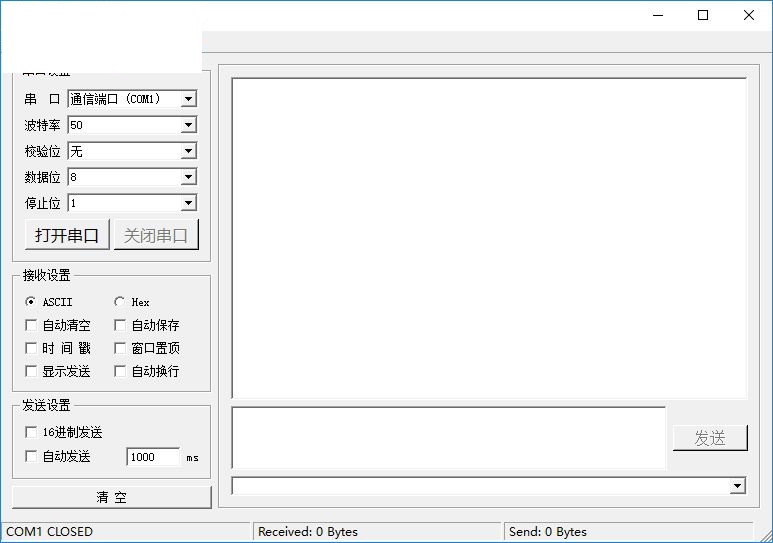Viewport: 773px width, 543px height.
Task: Enable the 自动清空 checkbox
Action: pyautogui.click(x=31, y=325)
